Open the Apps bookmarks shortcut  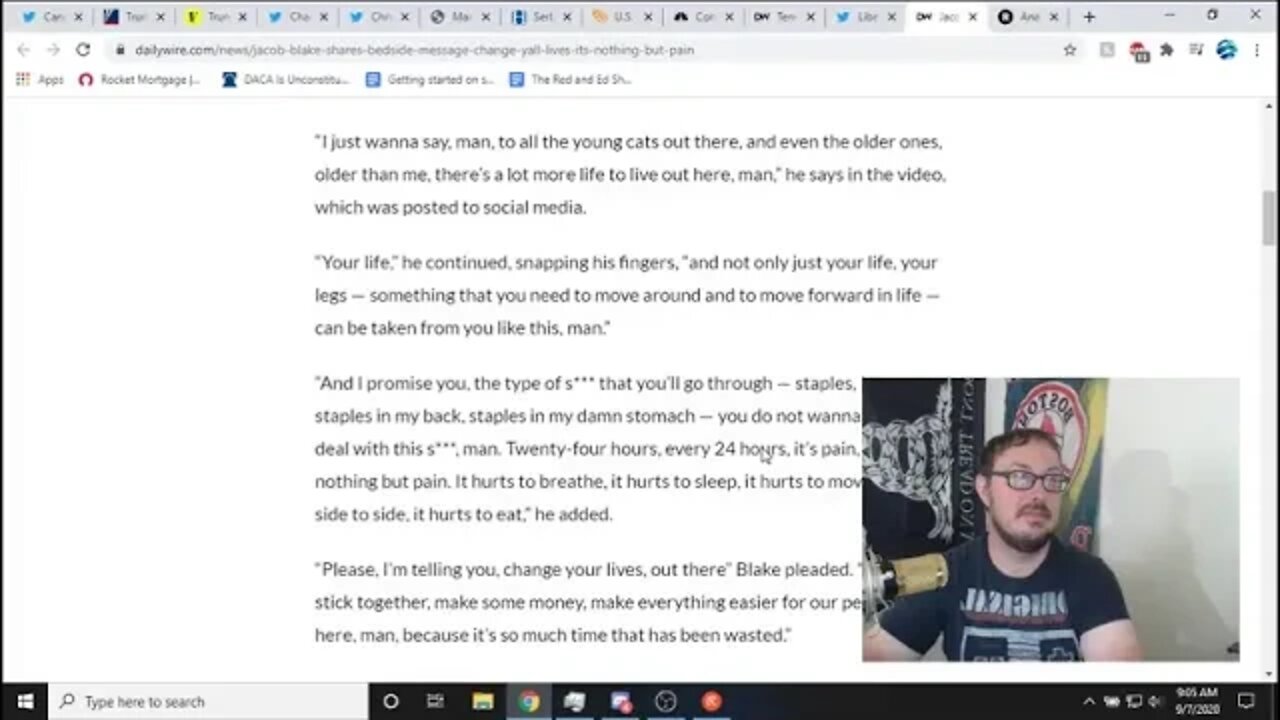click(40, 80)
